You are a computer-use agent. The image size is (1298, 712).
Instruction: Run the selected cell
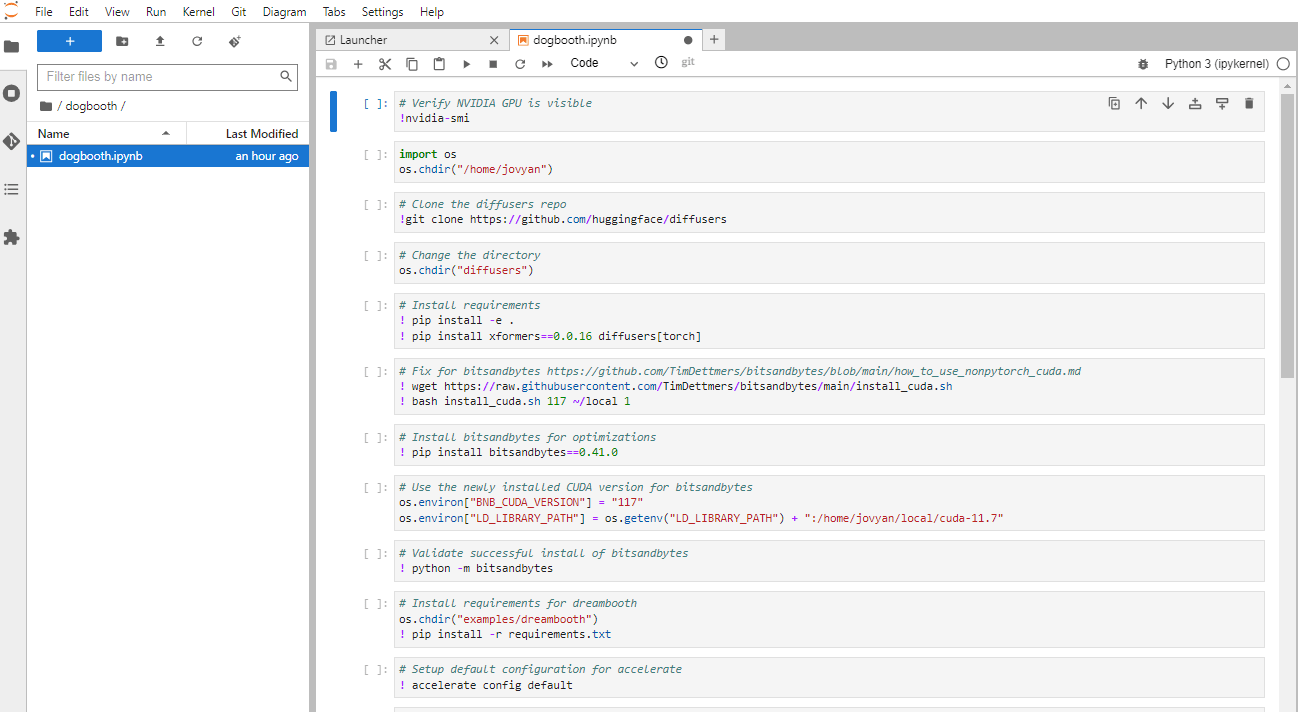(466, 63)
